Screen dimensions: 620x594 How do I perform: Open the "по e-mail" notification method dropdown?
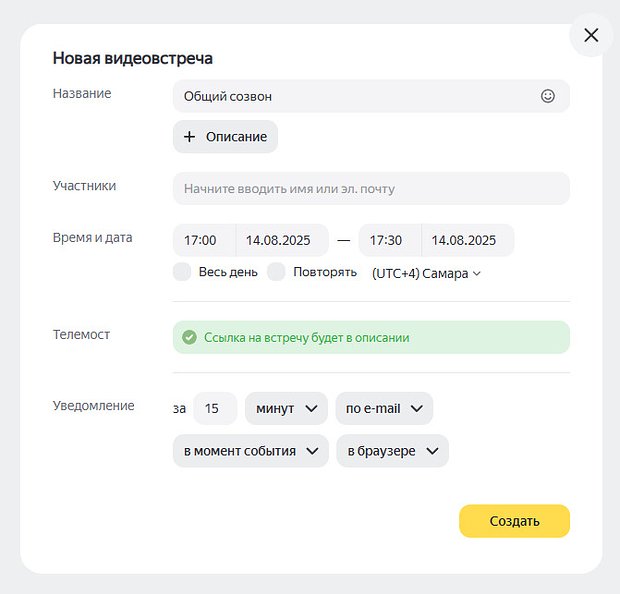tap(384, 409)
